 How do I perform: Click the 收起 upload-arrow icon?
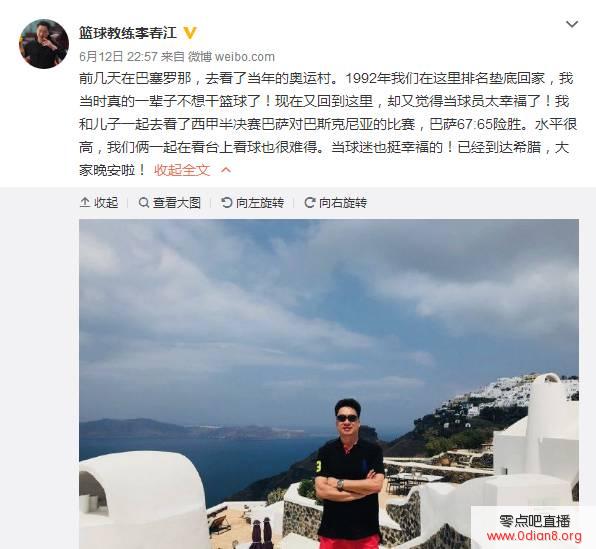pyautogui.click(x=85, y=202)
